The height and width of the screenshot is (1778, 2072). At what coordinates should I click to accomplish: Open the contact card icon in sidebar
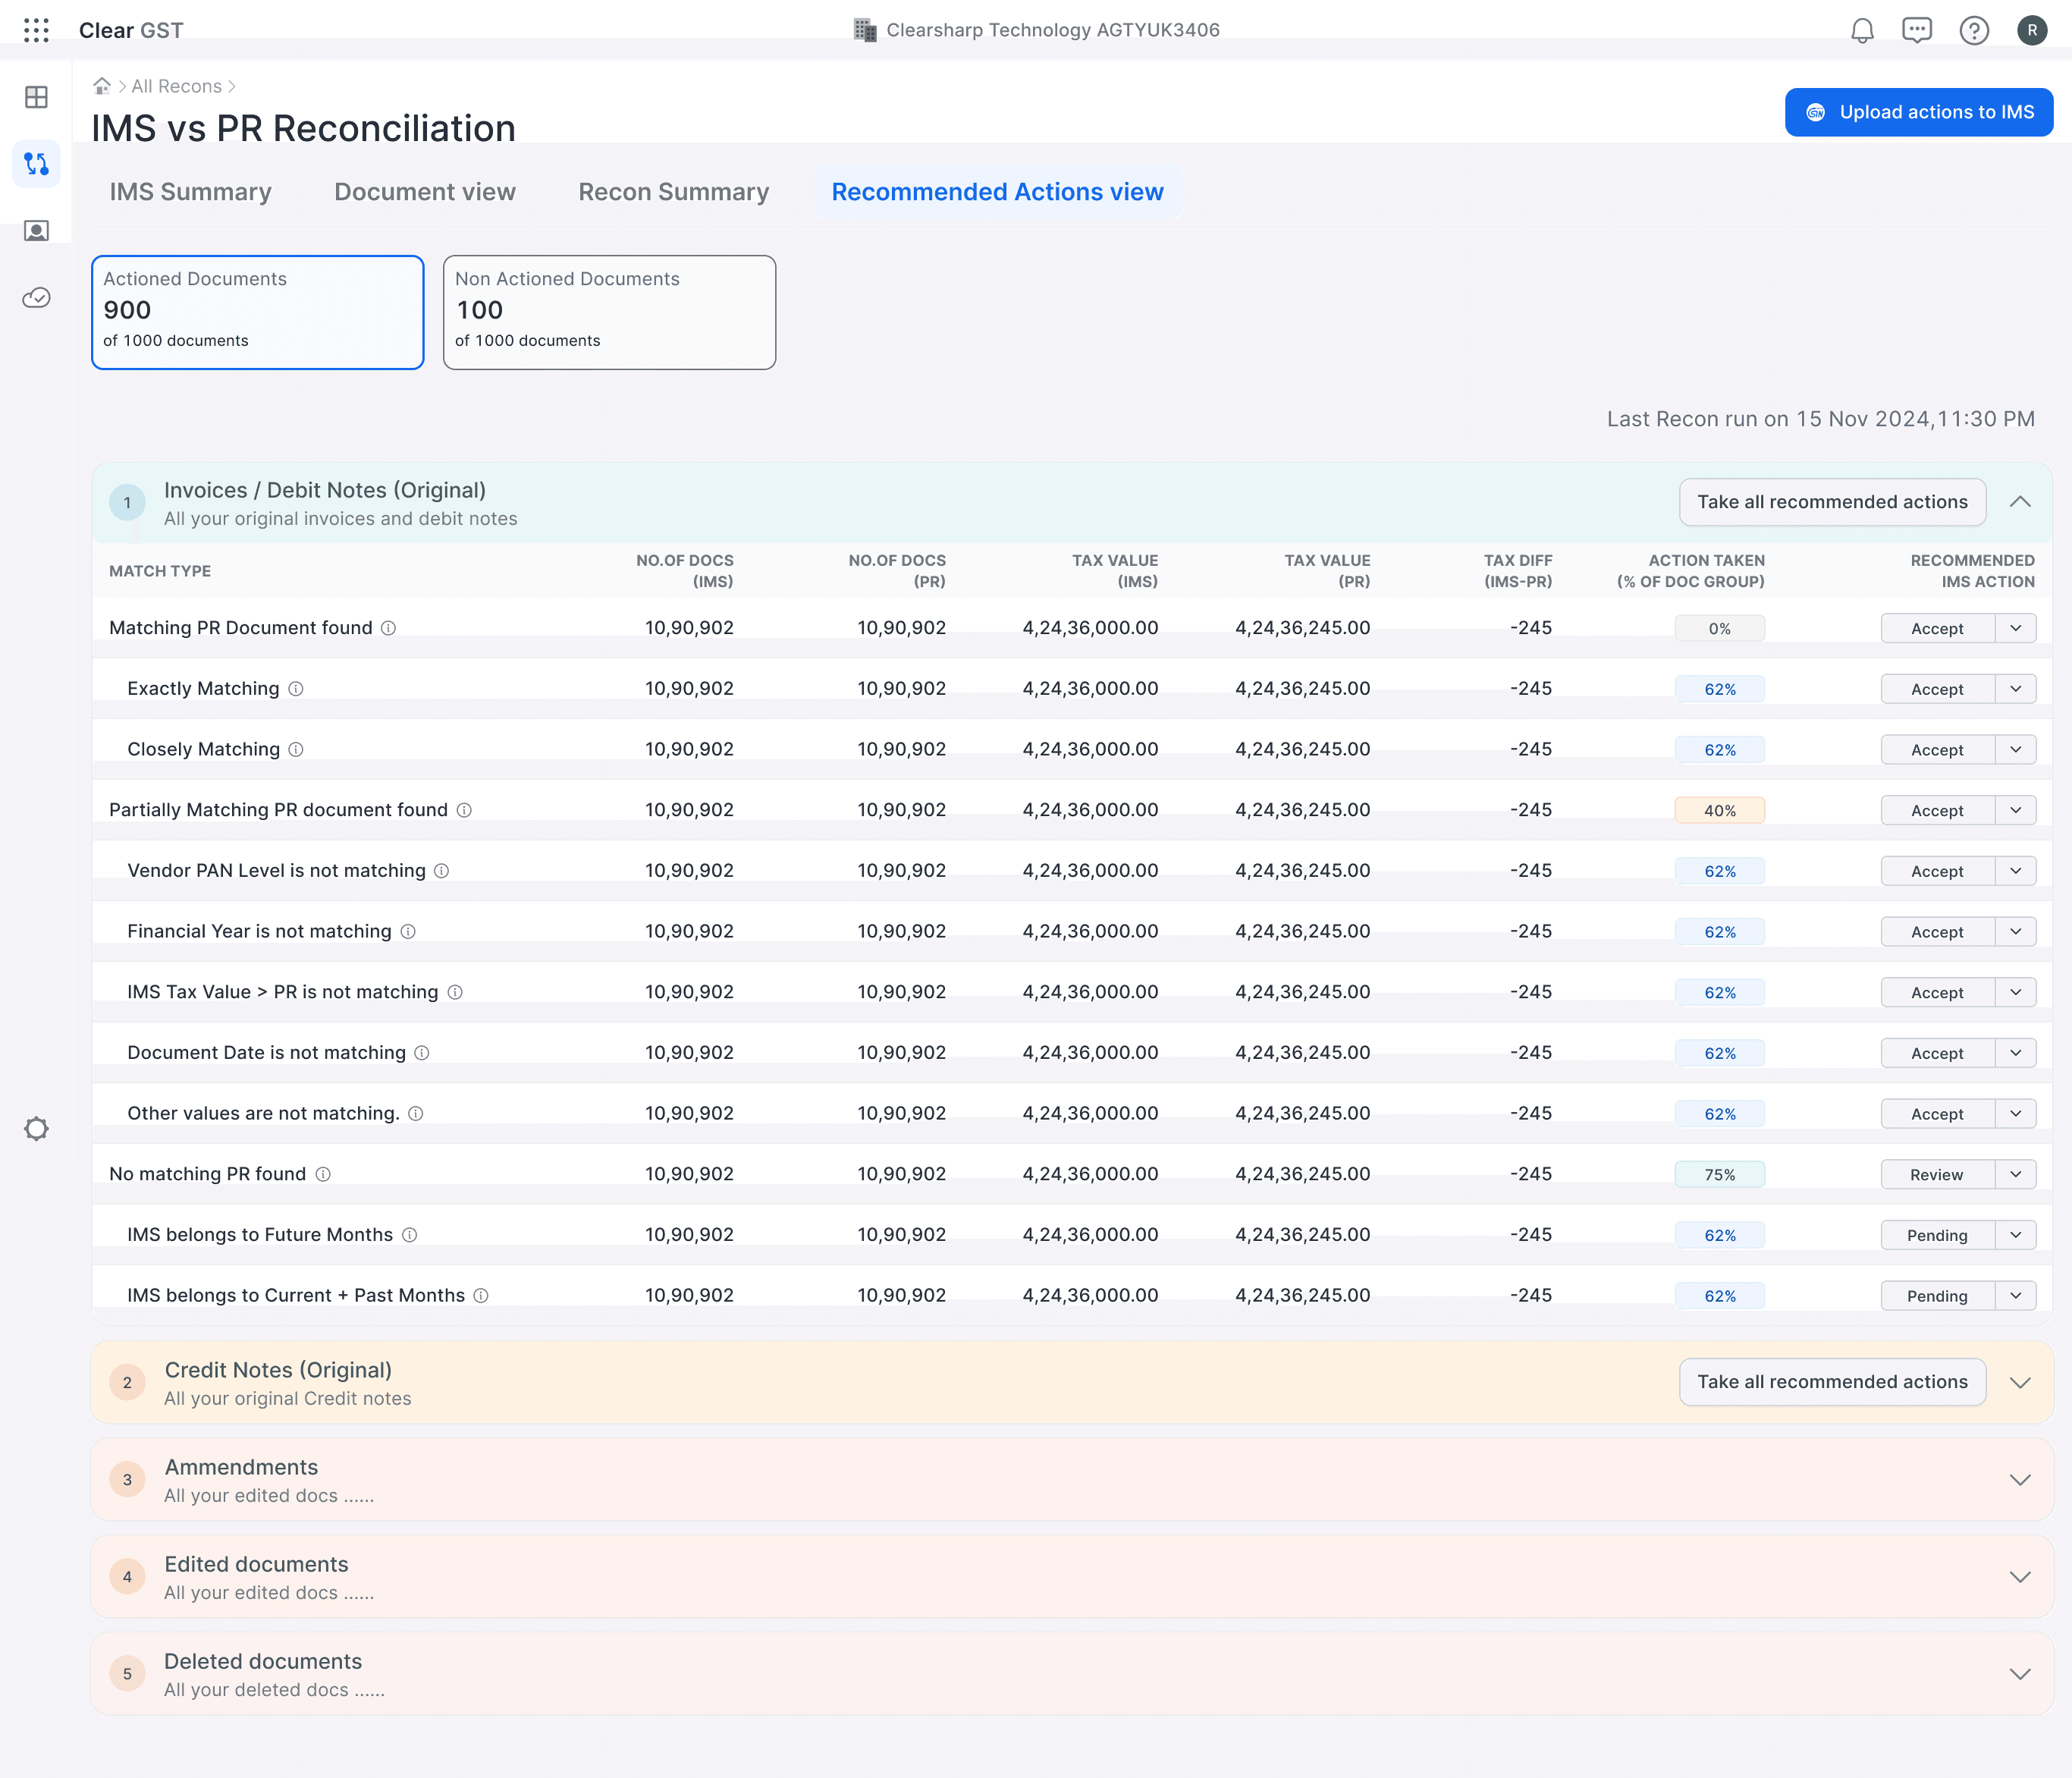pos(36,231)
